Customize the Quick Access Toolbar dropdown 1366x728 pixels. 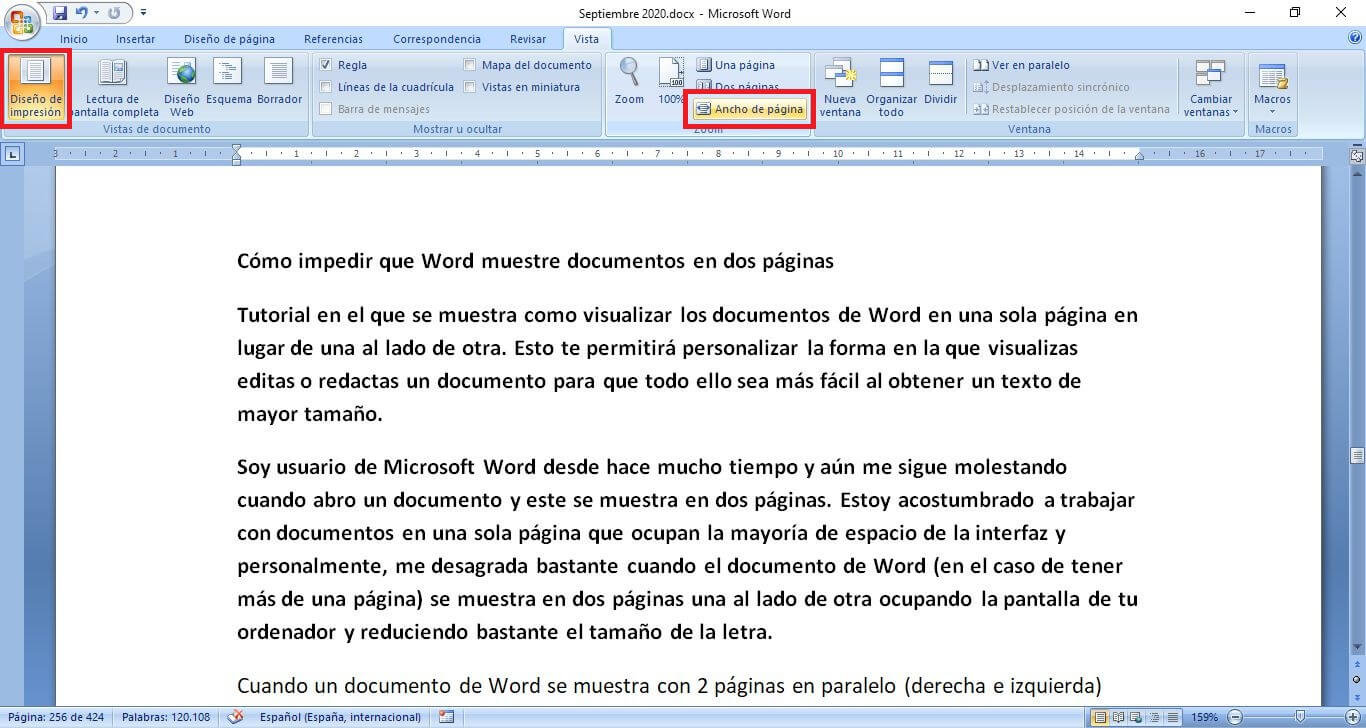tap(143, 13)
